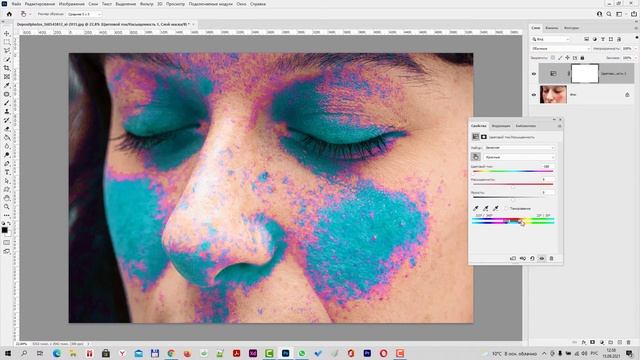Click Photoshop icon in Windows taskbar
Screen dimensions: 640x360
285,353
